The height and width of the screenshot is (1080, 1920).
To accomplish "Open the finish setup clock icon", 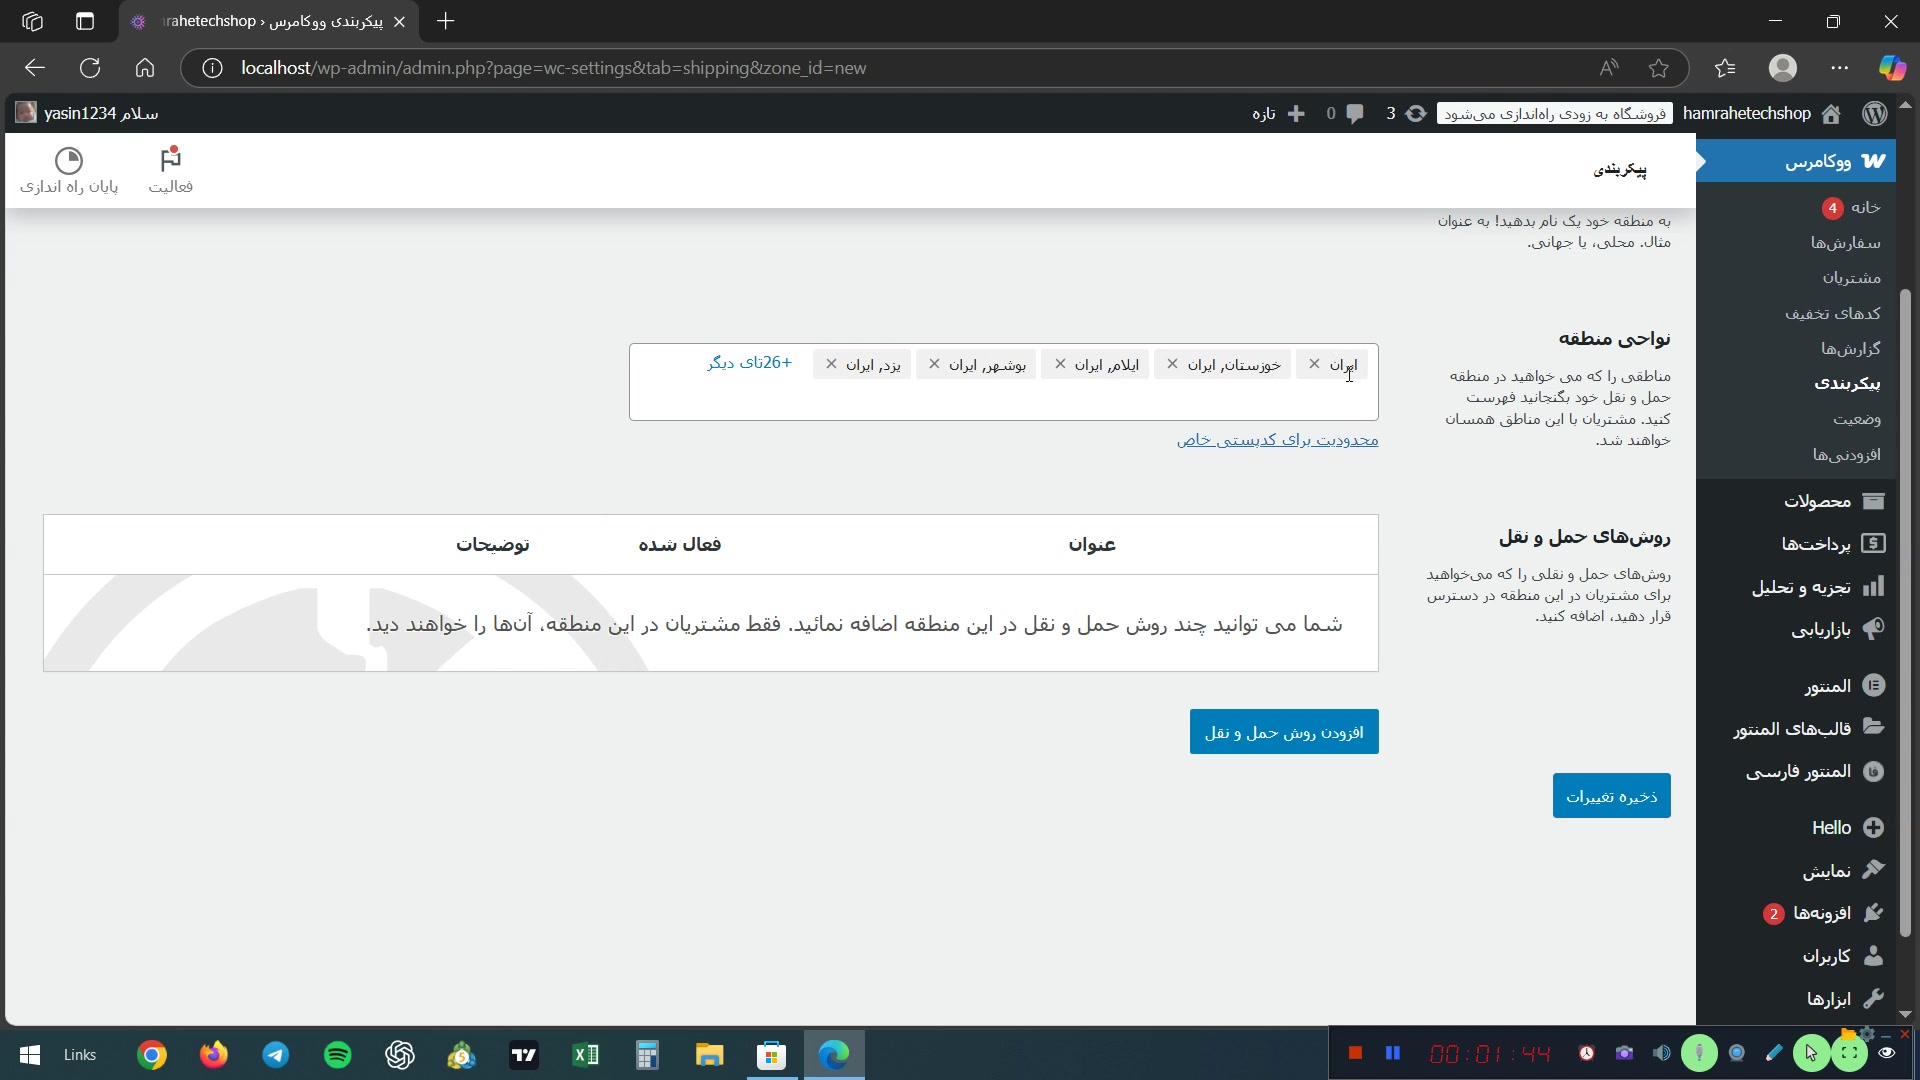I will tap(69, 160).
